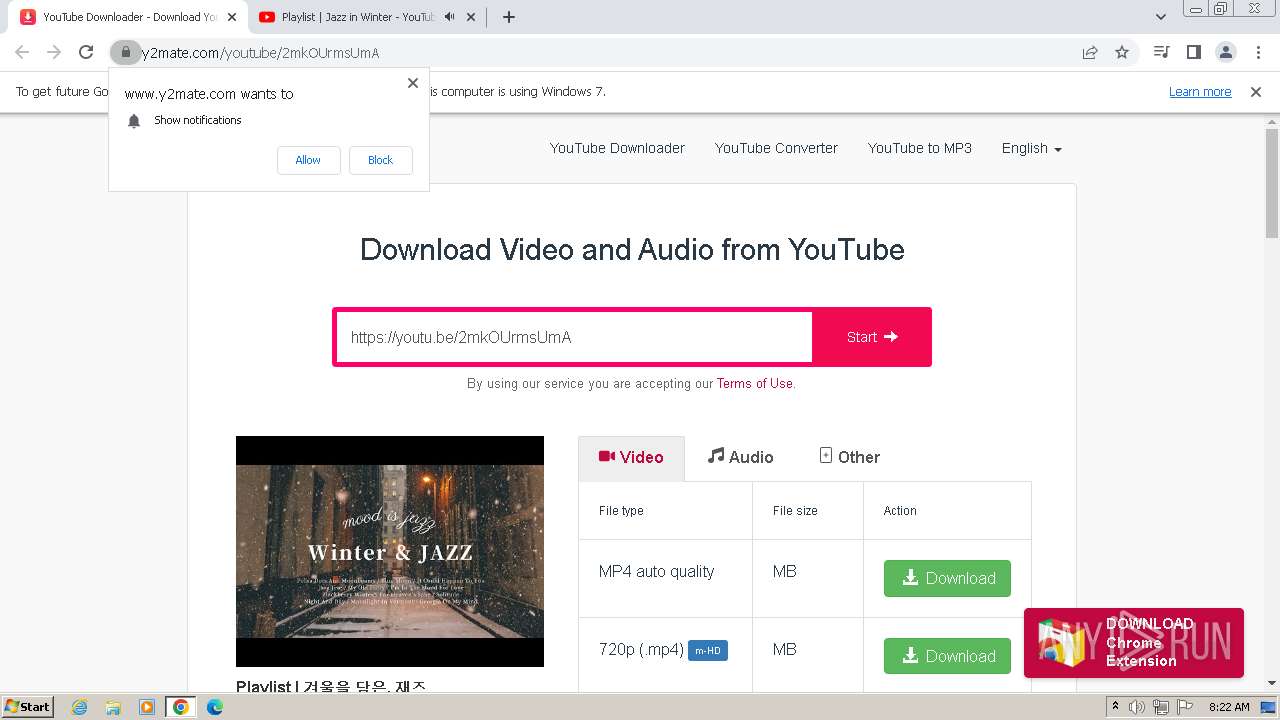Open site info via the lock icon

point(125,52)
